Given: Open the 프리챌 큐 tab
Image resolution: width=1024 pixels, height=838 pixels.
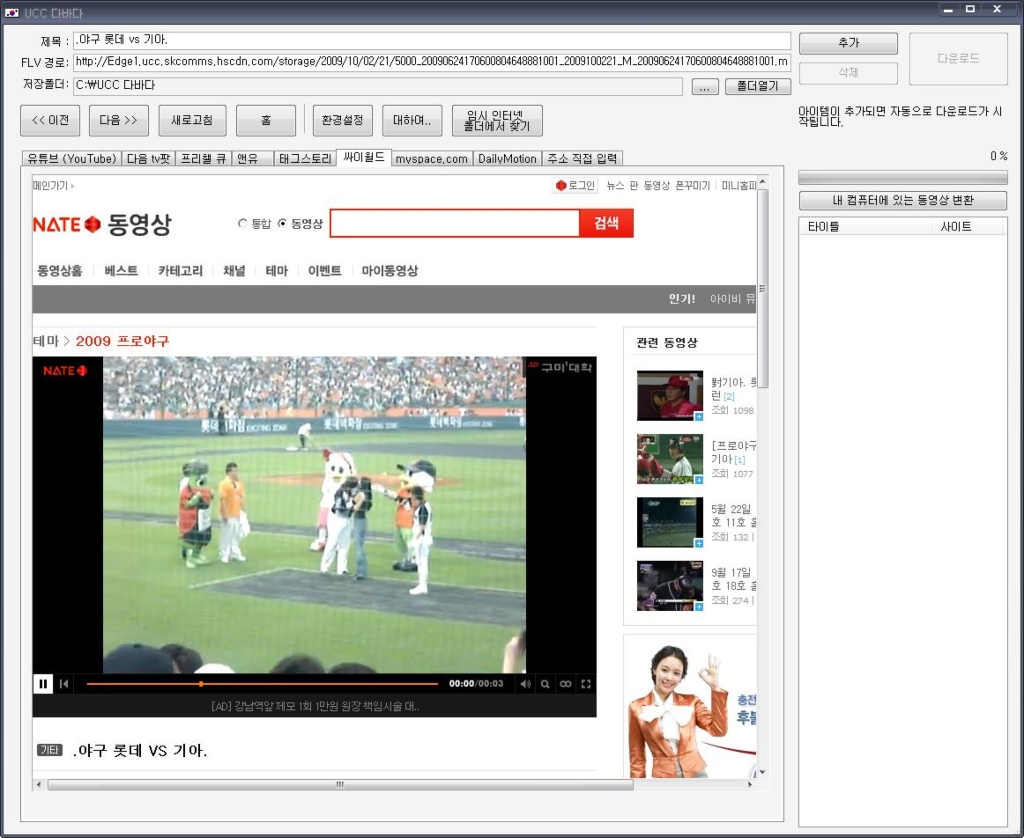Looking at the screenshot, I should tap(202, 159).
